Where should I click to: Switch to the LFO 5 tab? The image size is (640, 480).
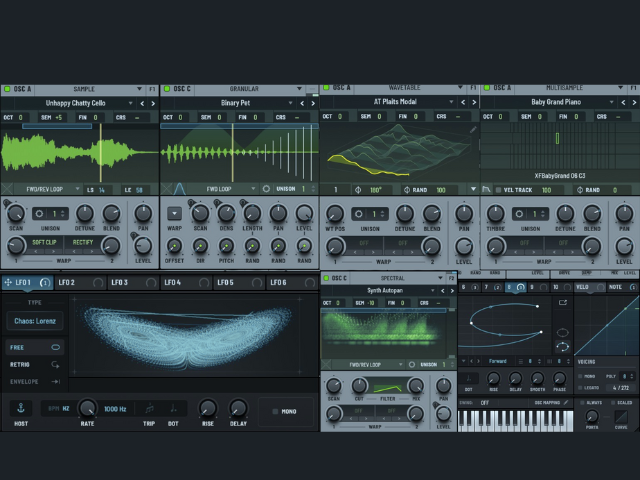click(225, 283)
